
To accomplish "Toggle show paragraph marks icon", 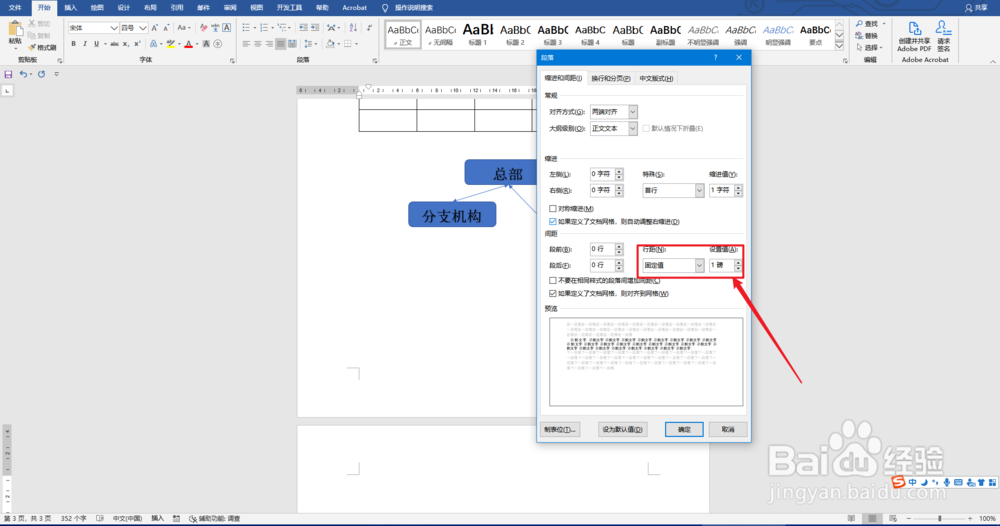I will (x=369, y=28).
